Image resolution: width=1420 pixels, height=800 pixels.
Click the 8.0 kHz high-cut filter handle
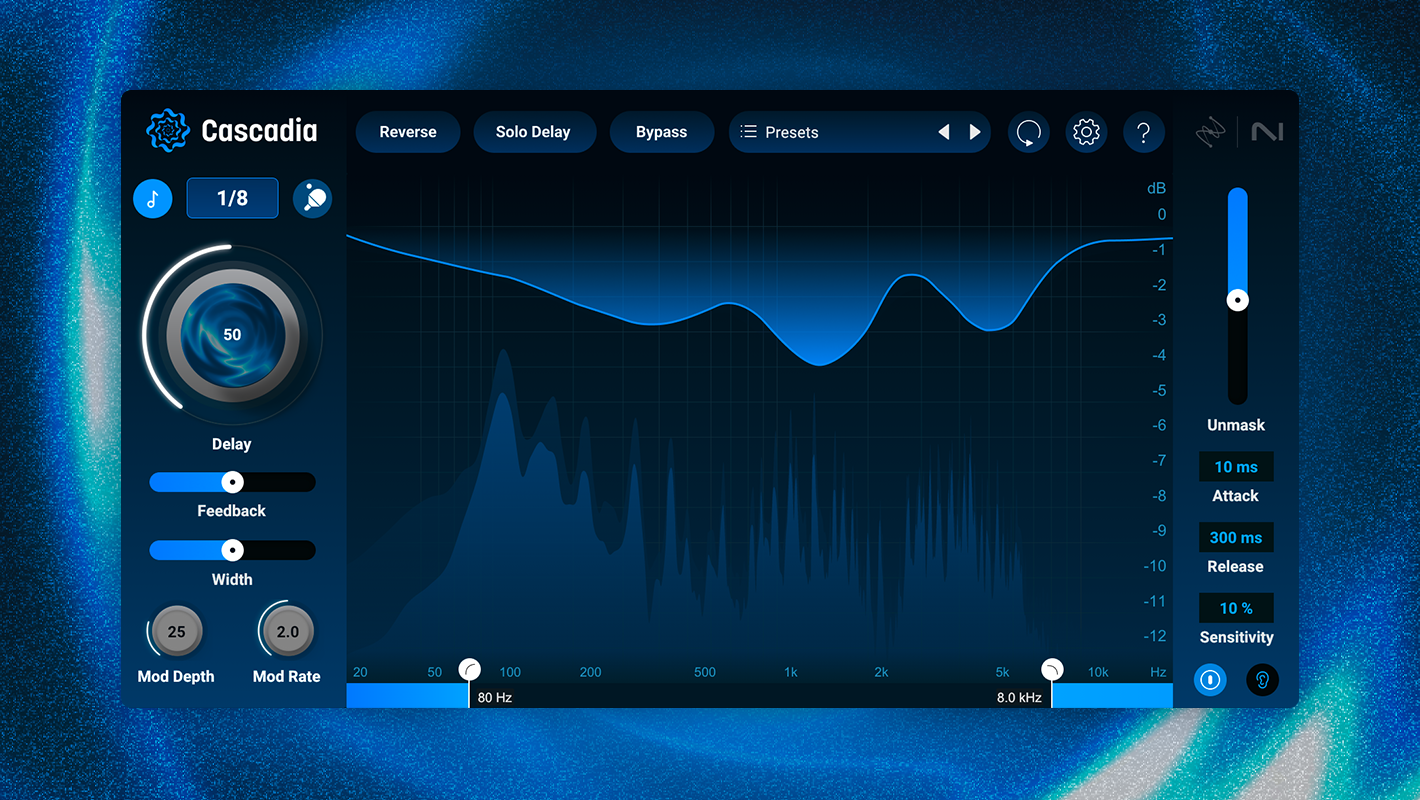1052,669
